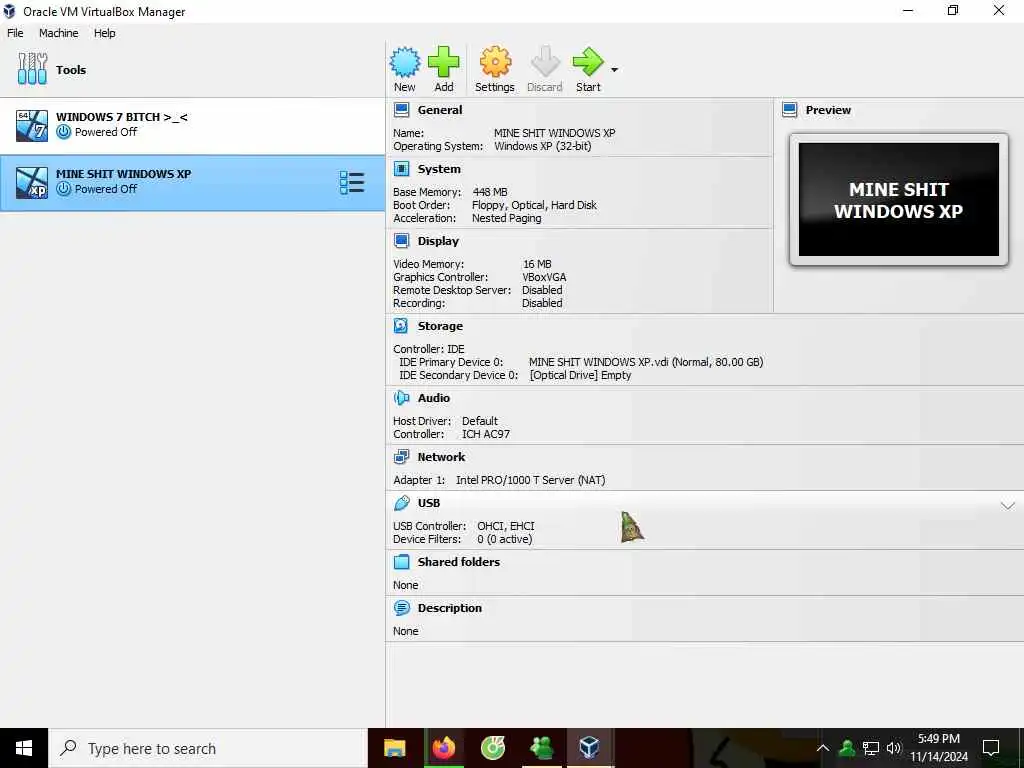Click the Description speech bubble icon
1024x768 pixels.
pos(402,607)
